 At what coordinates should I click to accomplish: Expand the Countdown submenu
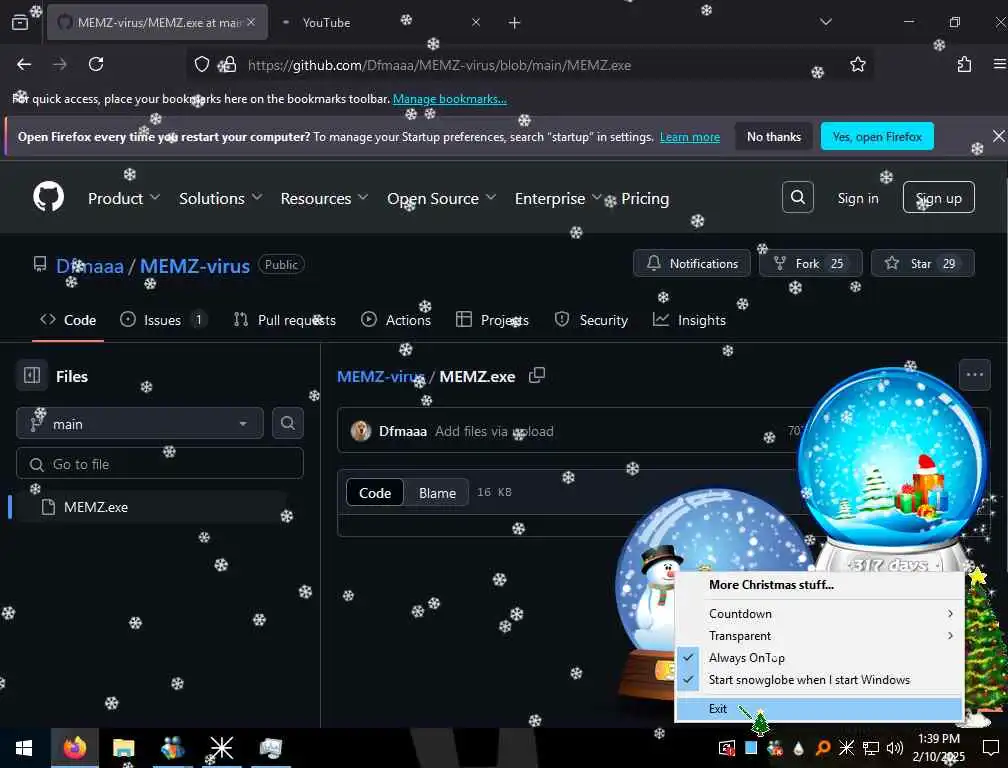pos(819,614)
